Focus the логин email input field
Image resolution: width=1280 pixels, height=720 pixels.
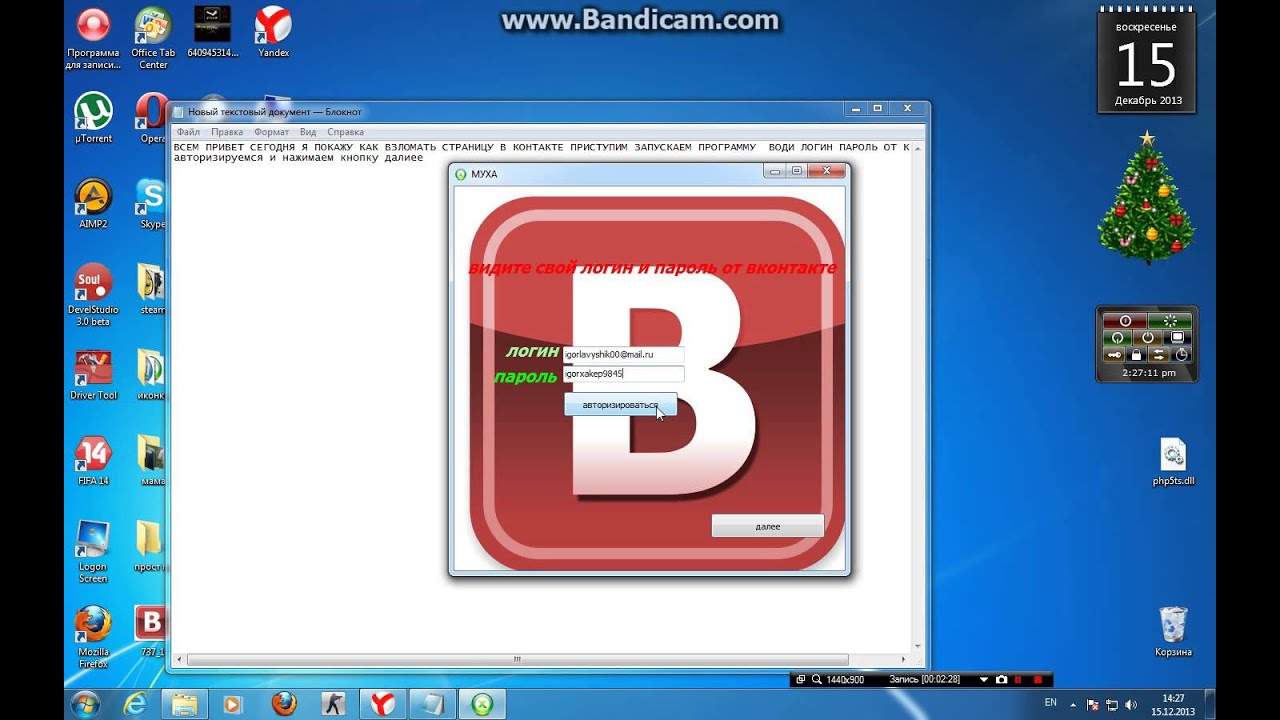(624, 354)
